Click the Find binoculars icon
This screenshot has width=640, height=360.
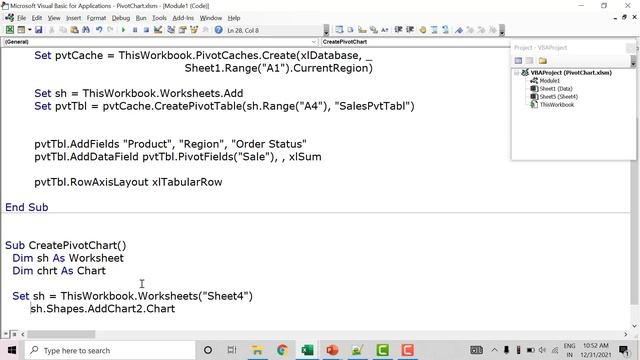86,30
